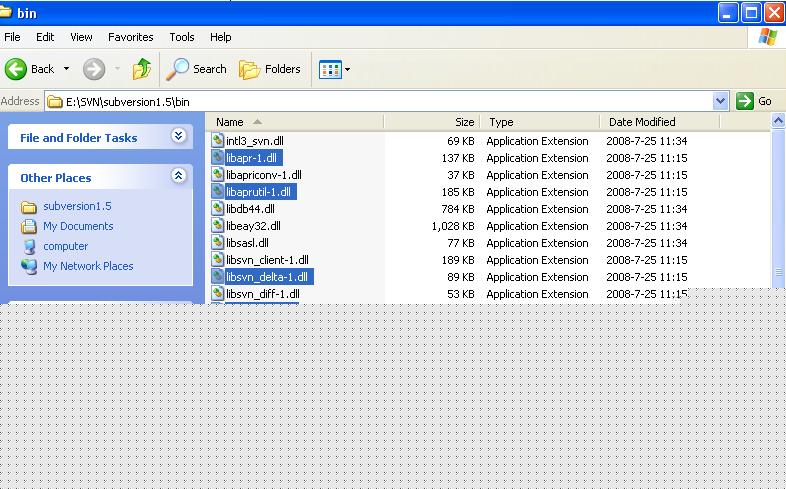
Task: Click the folder icon in address bar
Action: click(54, 102)
